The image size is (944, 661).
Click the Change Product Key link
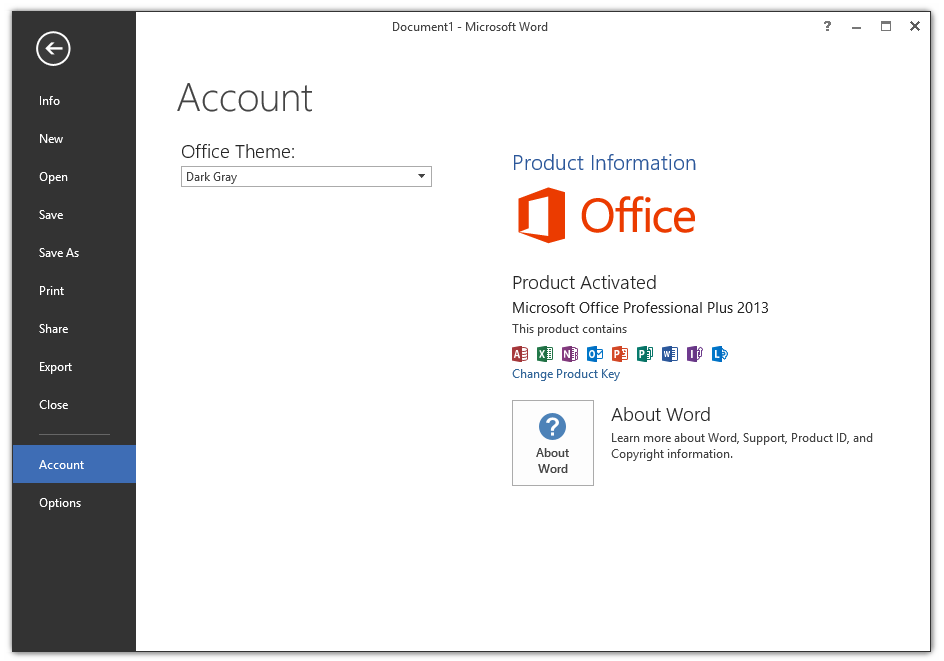point(566,374)
